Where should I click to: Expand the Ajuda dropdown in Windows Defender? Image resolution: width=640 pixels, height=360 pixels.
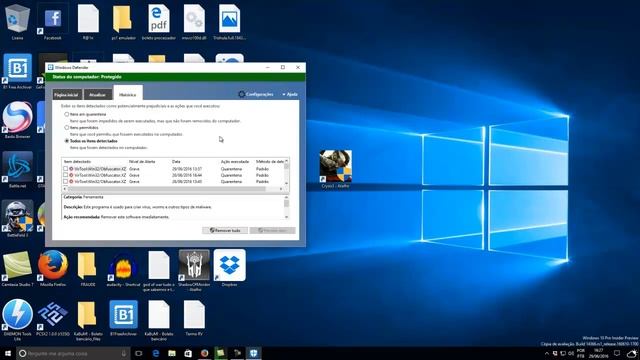coord(290,94)
